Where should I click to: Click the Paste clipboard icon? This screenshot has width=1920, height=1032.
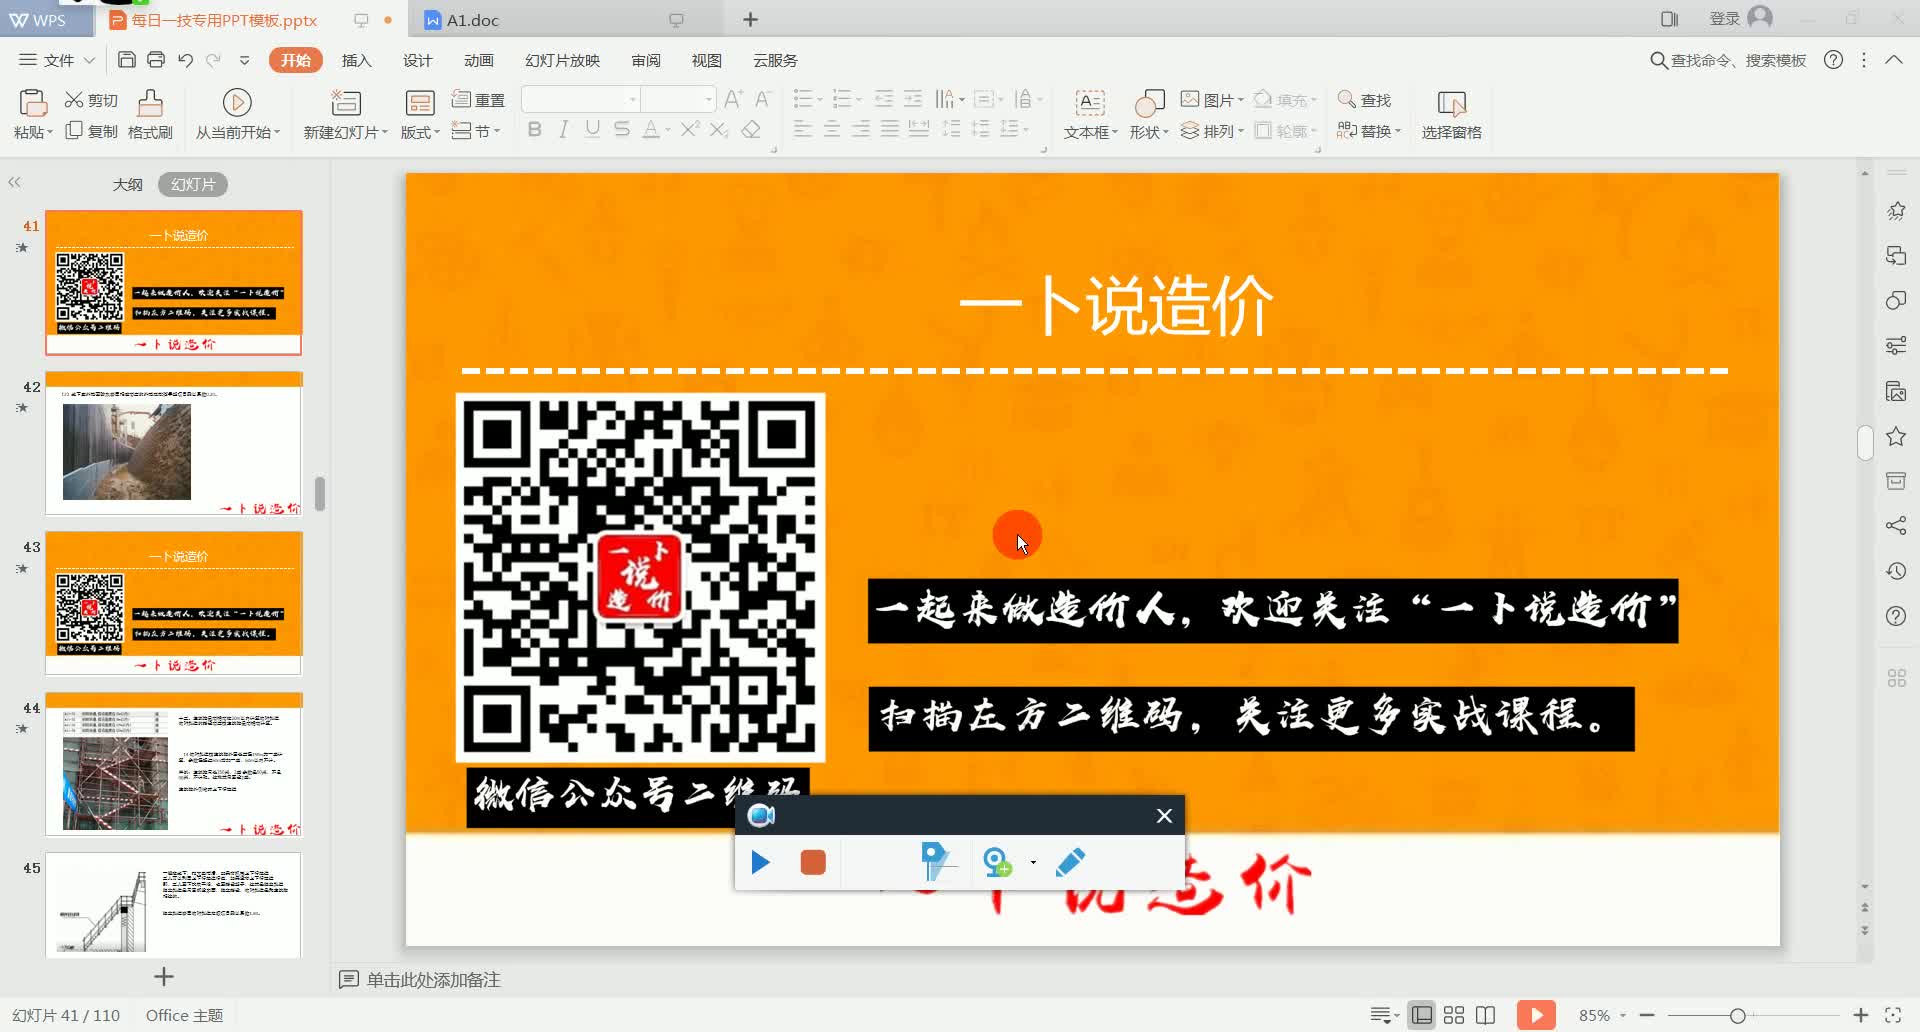[33, 103]
